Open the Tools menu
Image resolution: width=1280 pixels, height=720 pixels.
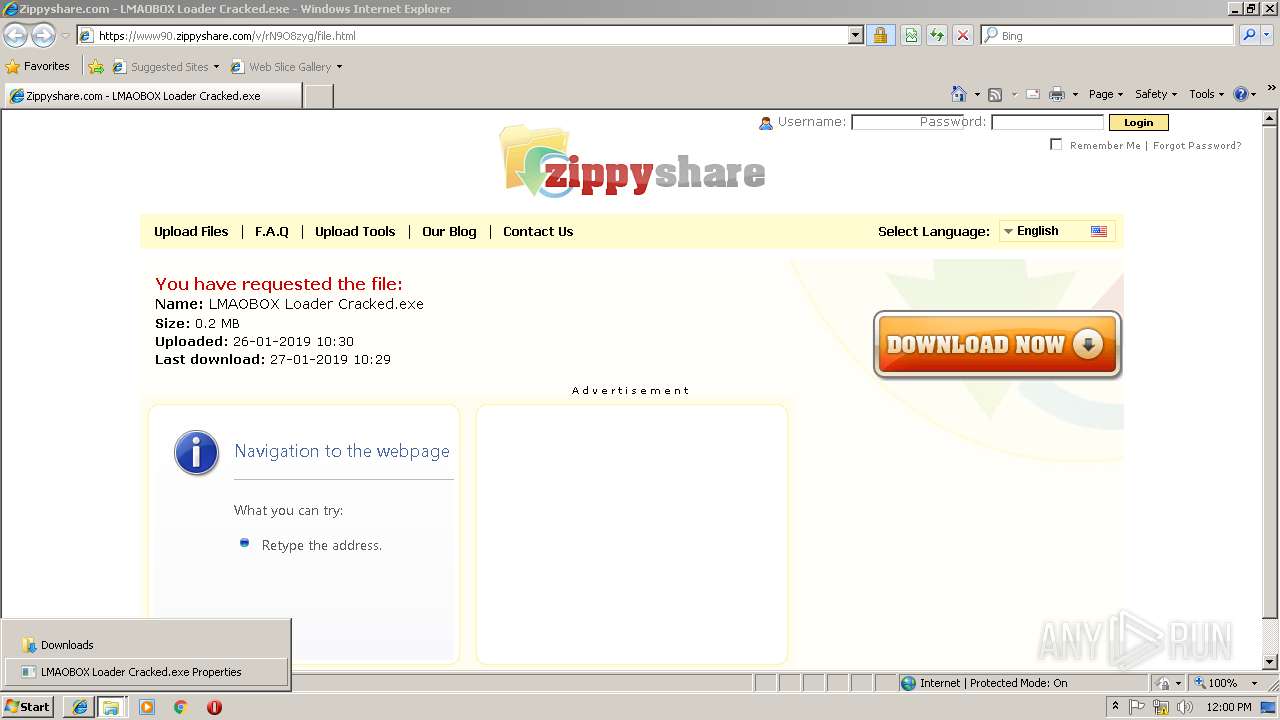1206,94
